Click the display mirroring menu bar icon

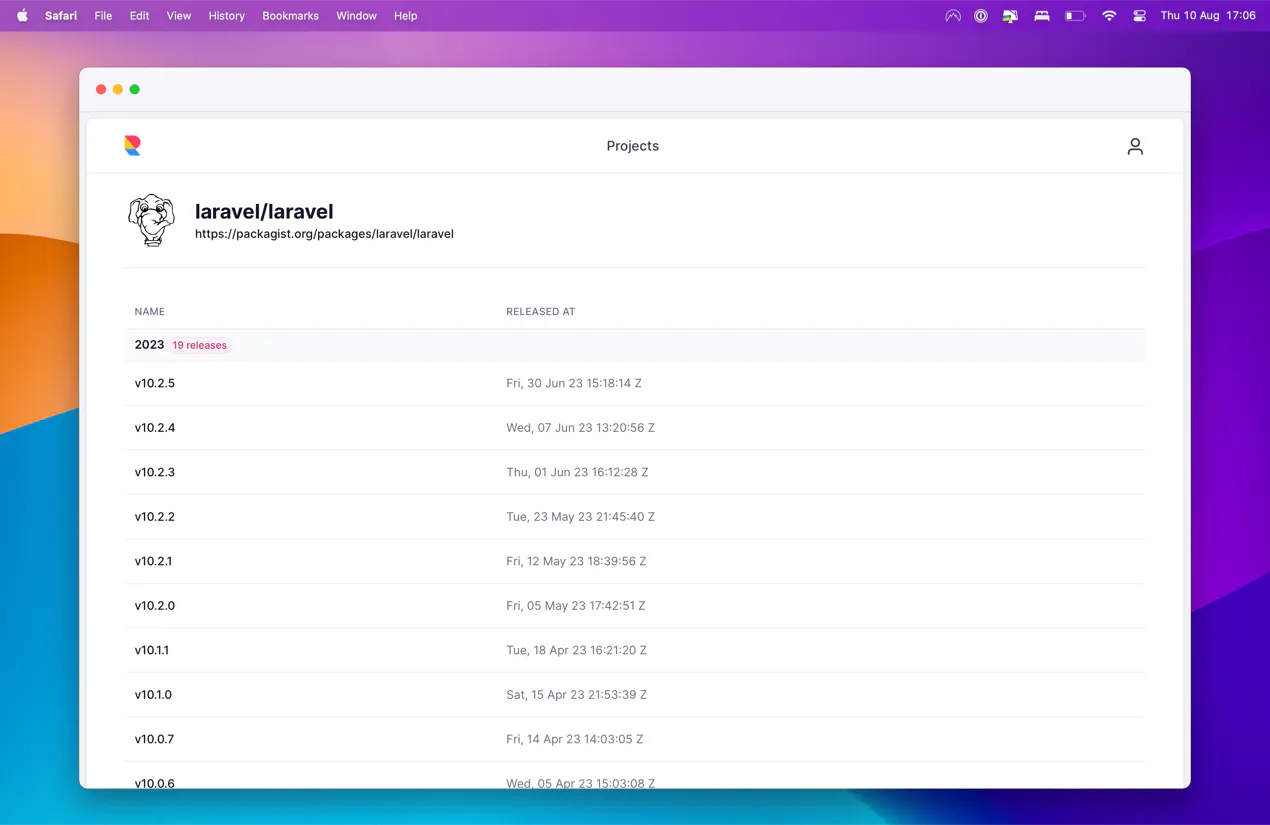point(1010,16)
